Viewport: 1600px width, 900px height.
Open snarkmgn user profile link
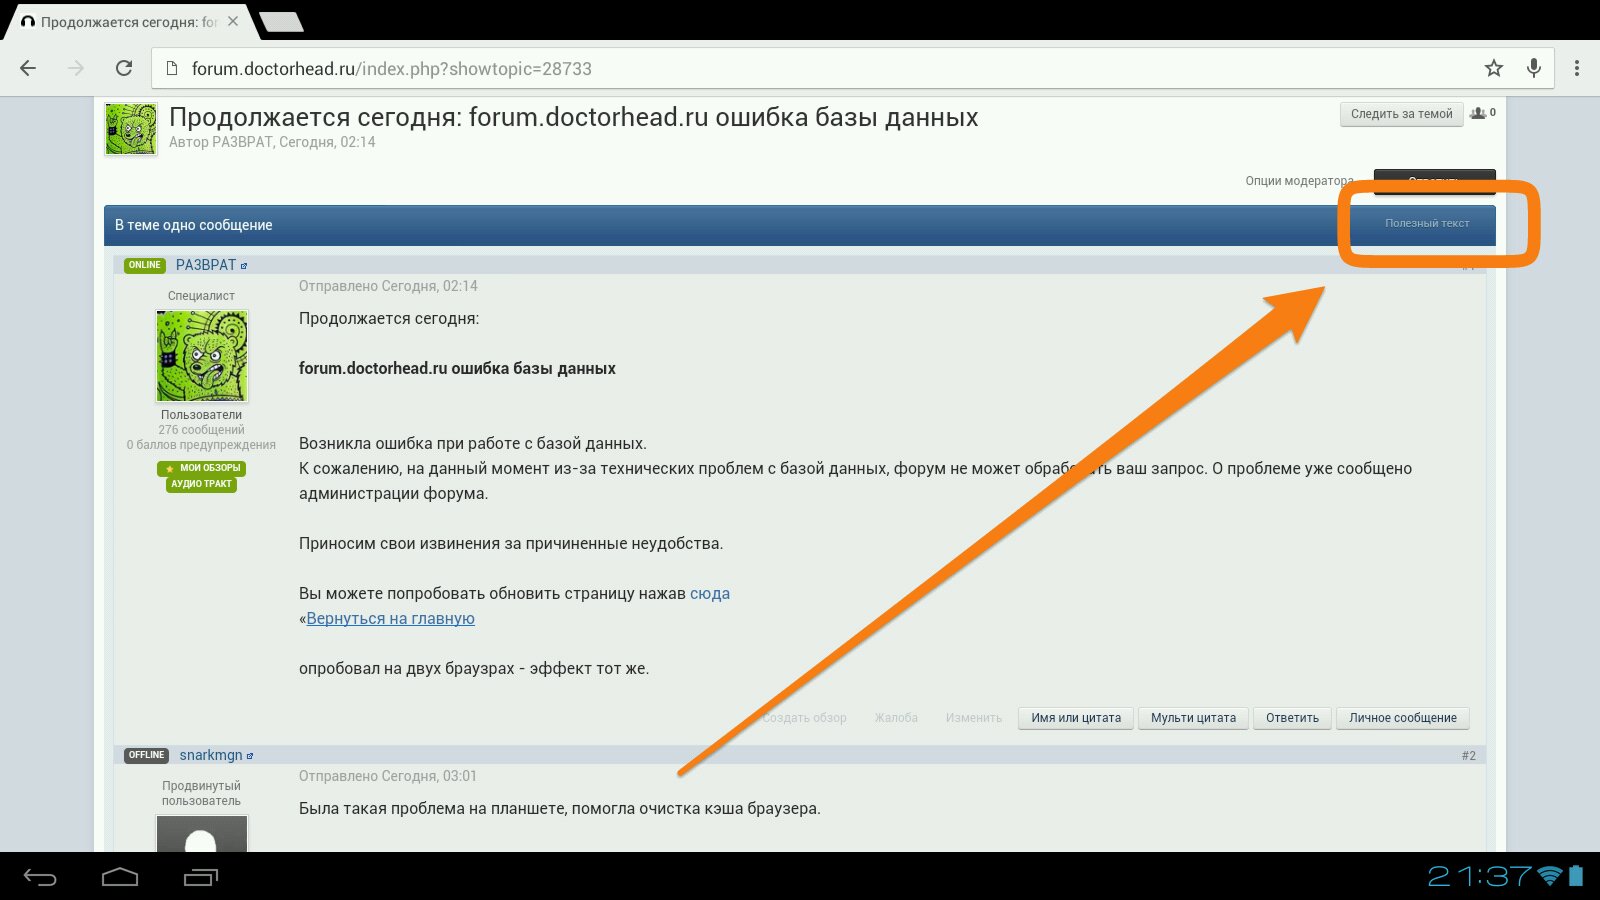coord(211,755)
